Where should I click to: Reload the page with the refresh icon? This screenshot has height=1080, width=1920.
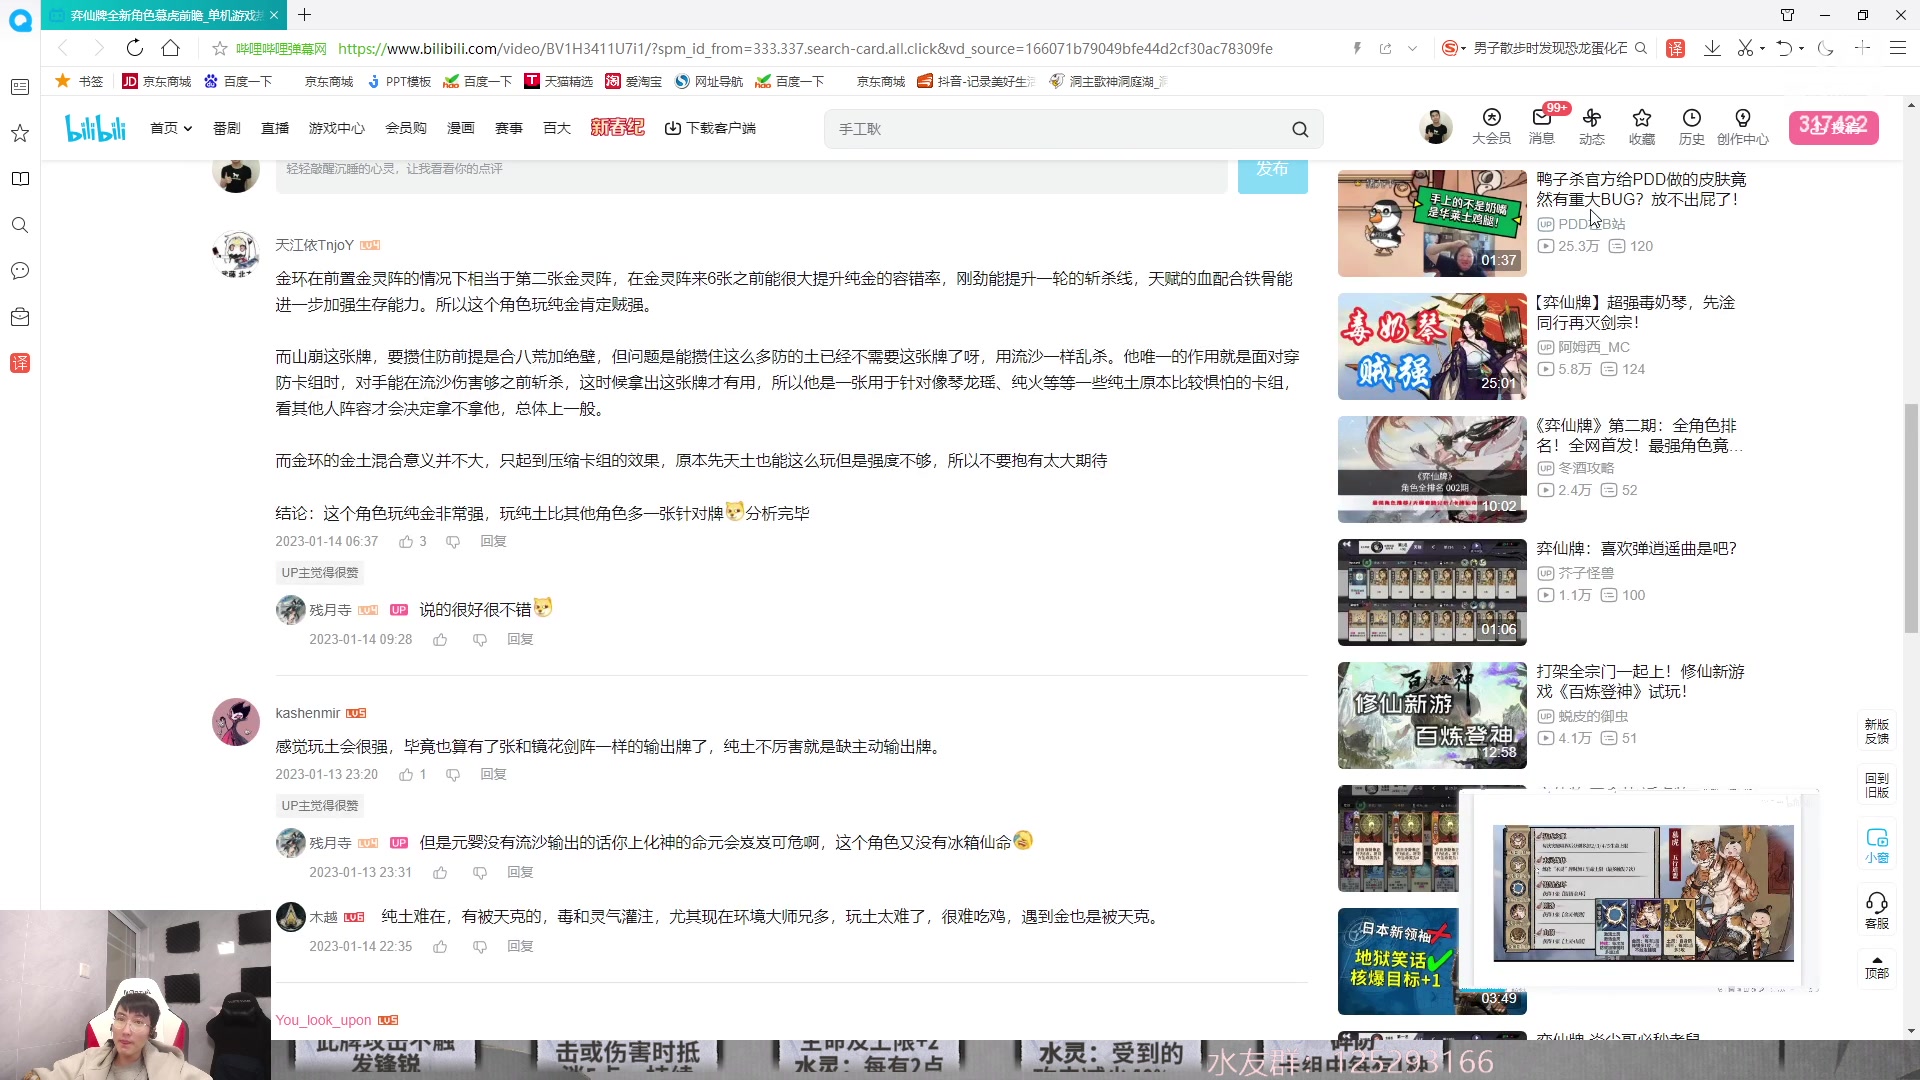(x=135, y=47)
